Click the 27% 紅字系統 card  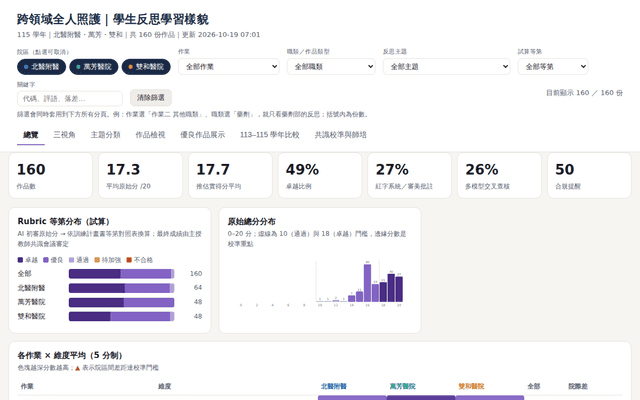409,176
